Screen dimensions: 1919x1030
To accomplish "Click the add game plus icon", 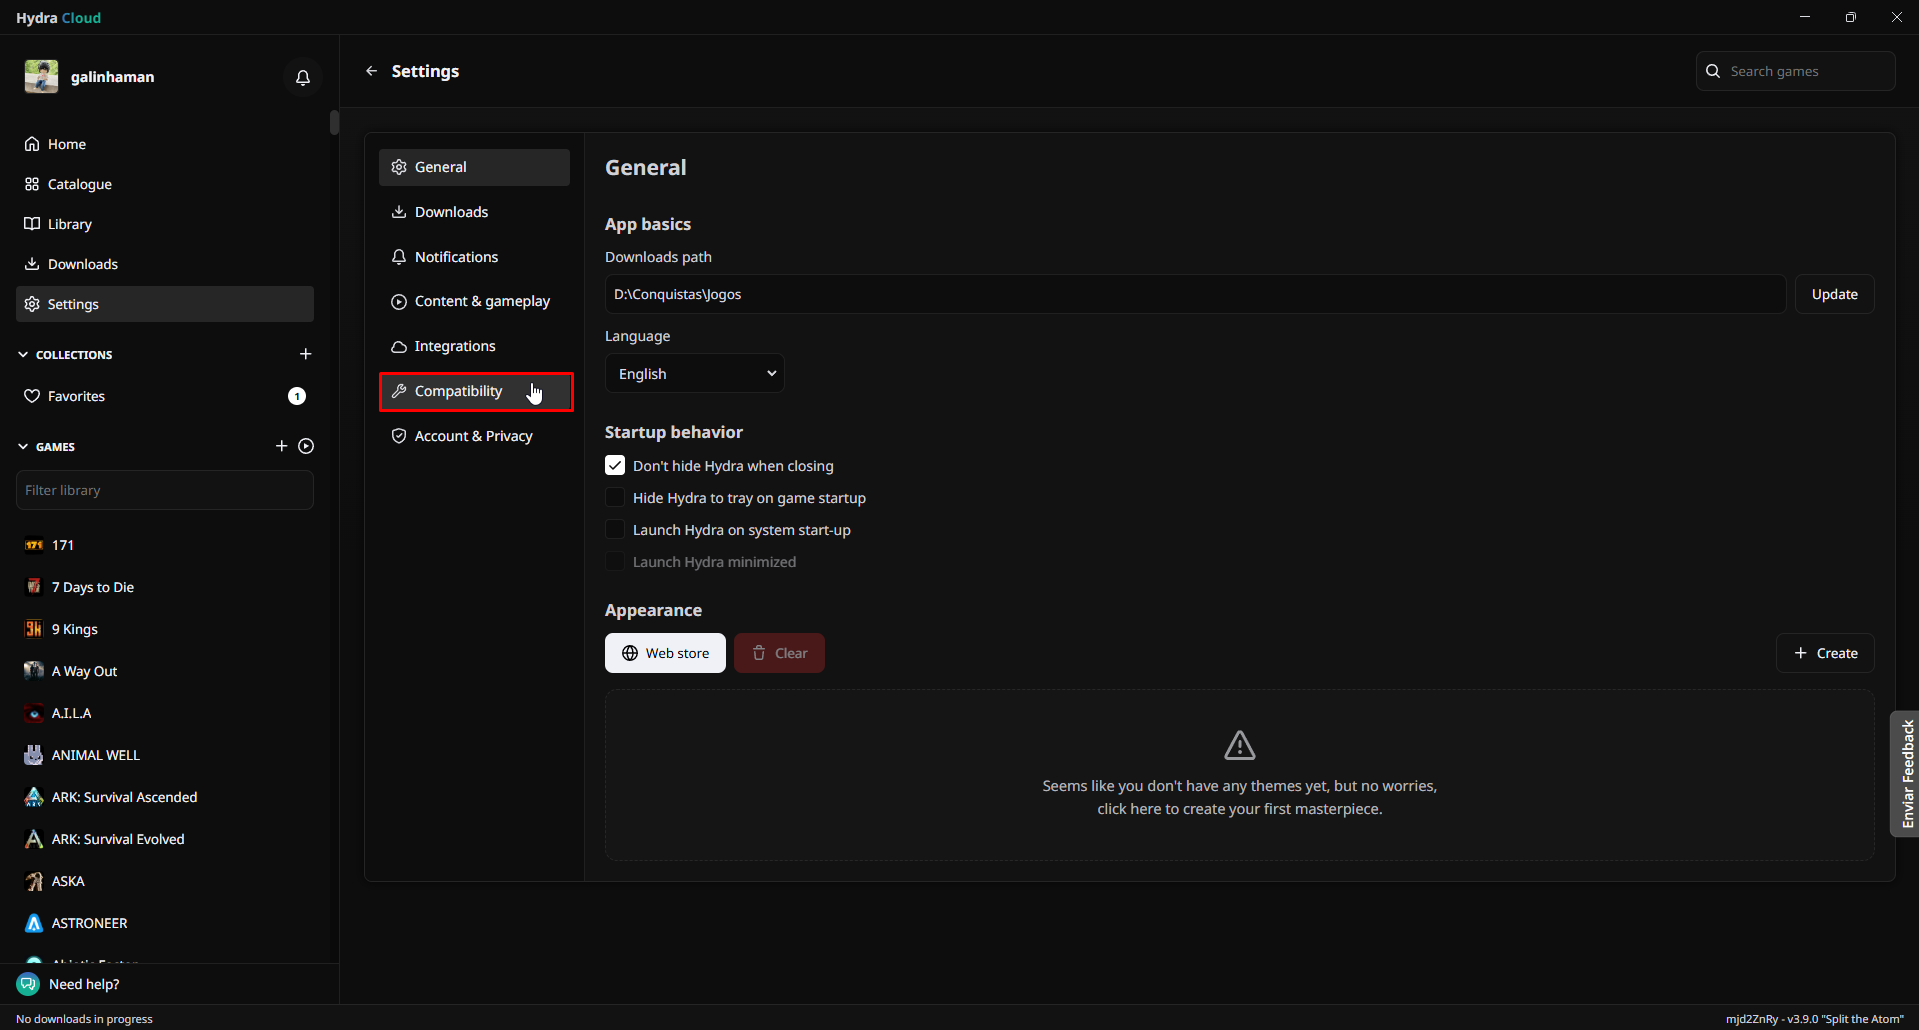I will click(281, 446).
